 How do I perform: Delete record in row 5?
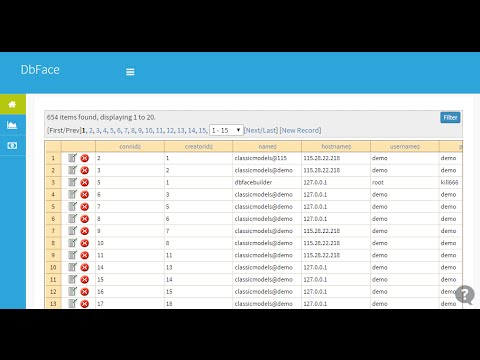tap(85, 207)
